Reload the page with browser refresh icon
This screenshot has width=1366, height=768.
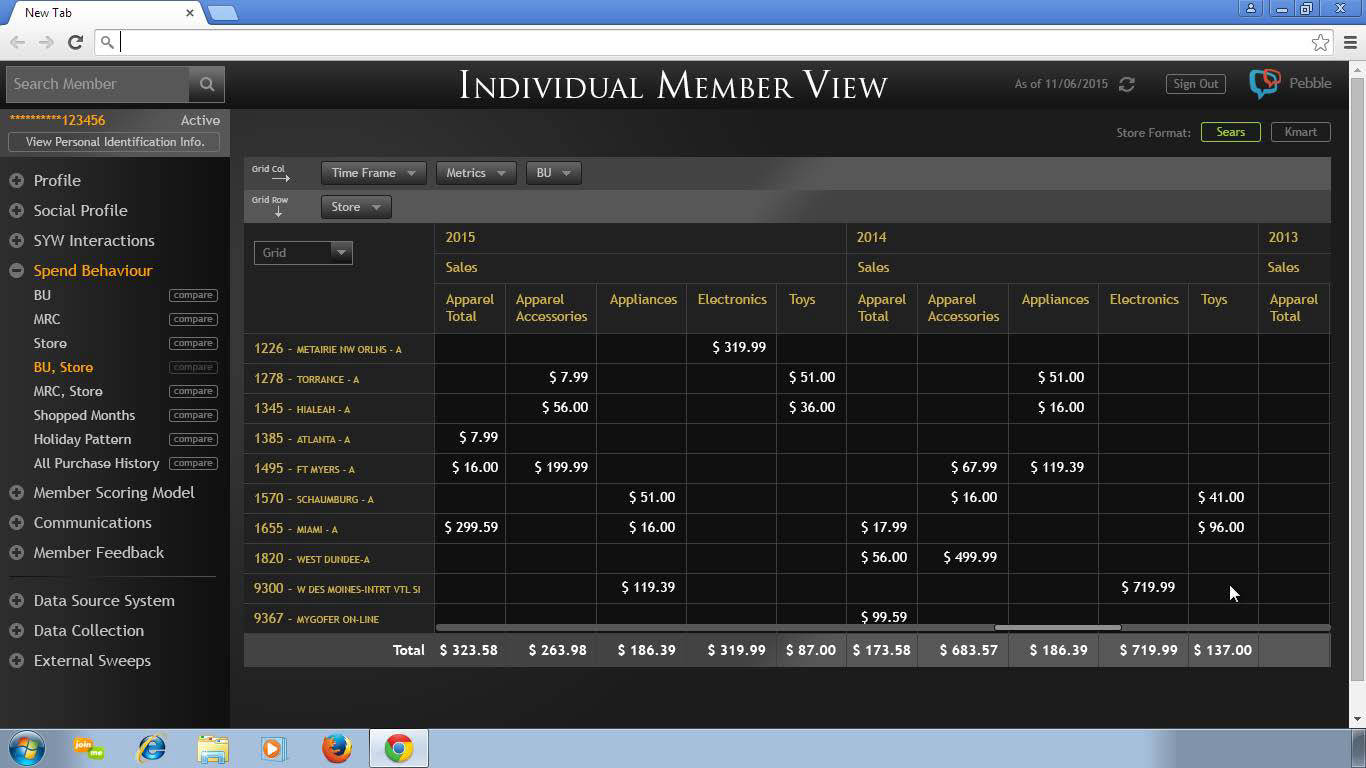pos(75,42)
